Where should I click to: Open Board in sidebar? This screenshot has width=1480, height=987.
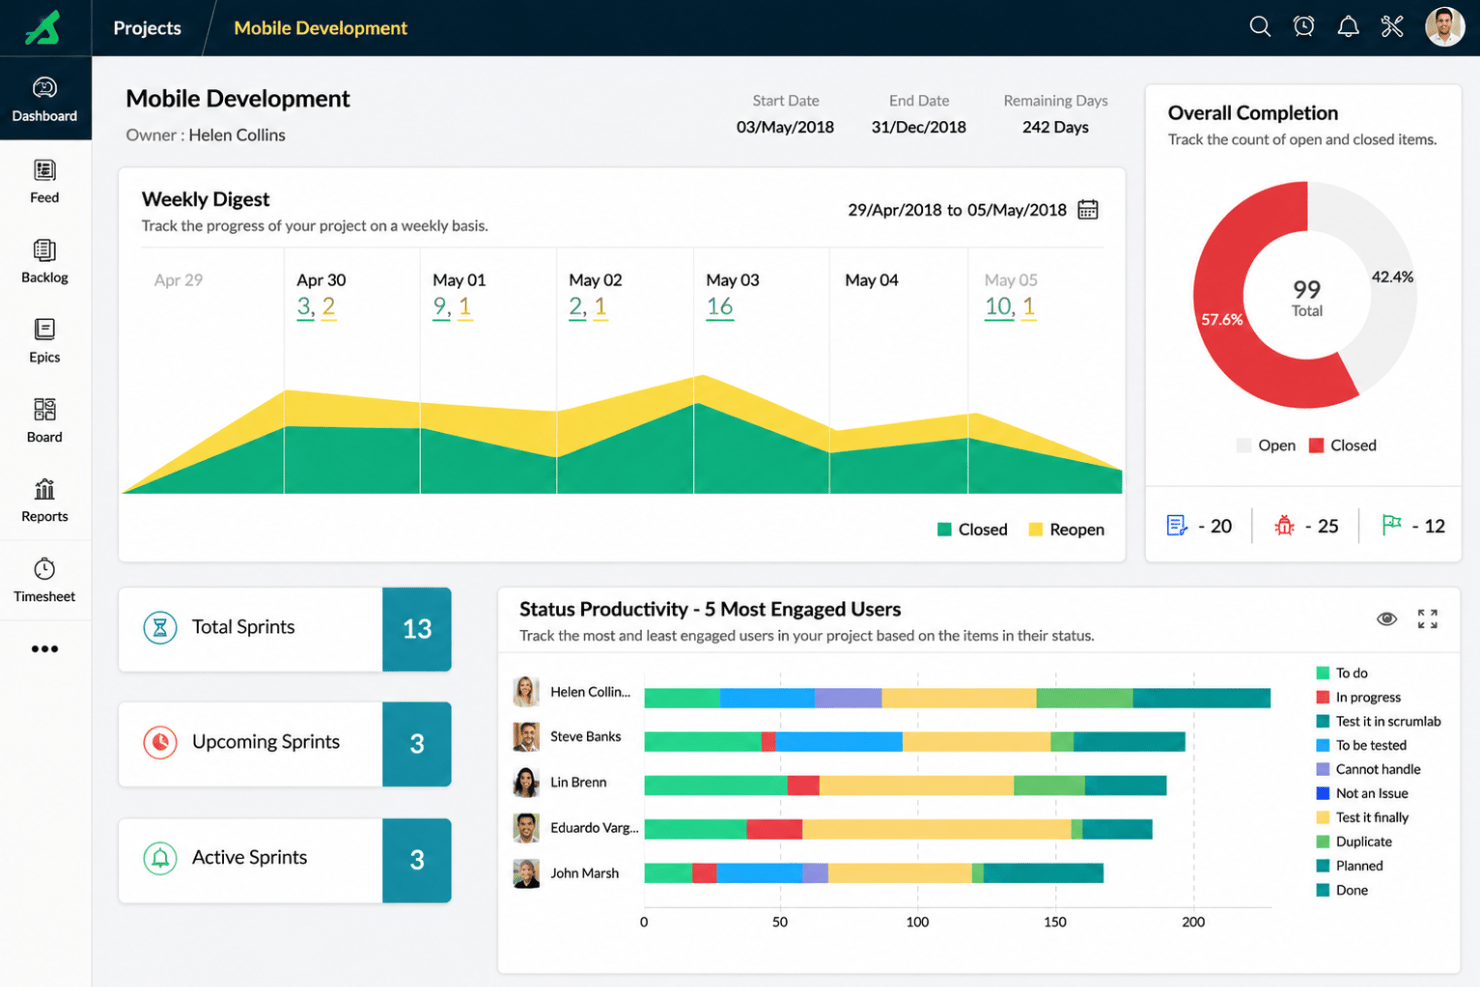pos(45,421)
